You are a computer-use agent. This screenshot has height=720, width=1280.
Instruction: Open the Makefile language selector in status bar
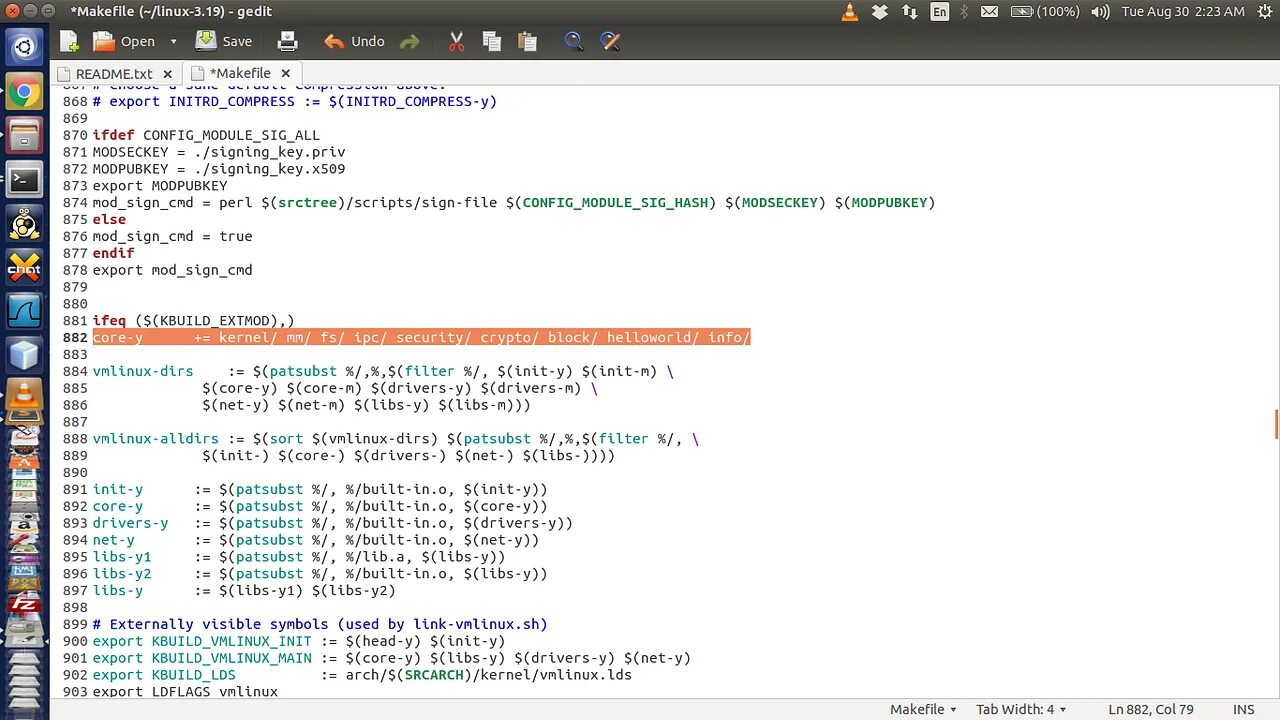pyautogui.click(x=924, y=709)
